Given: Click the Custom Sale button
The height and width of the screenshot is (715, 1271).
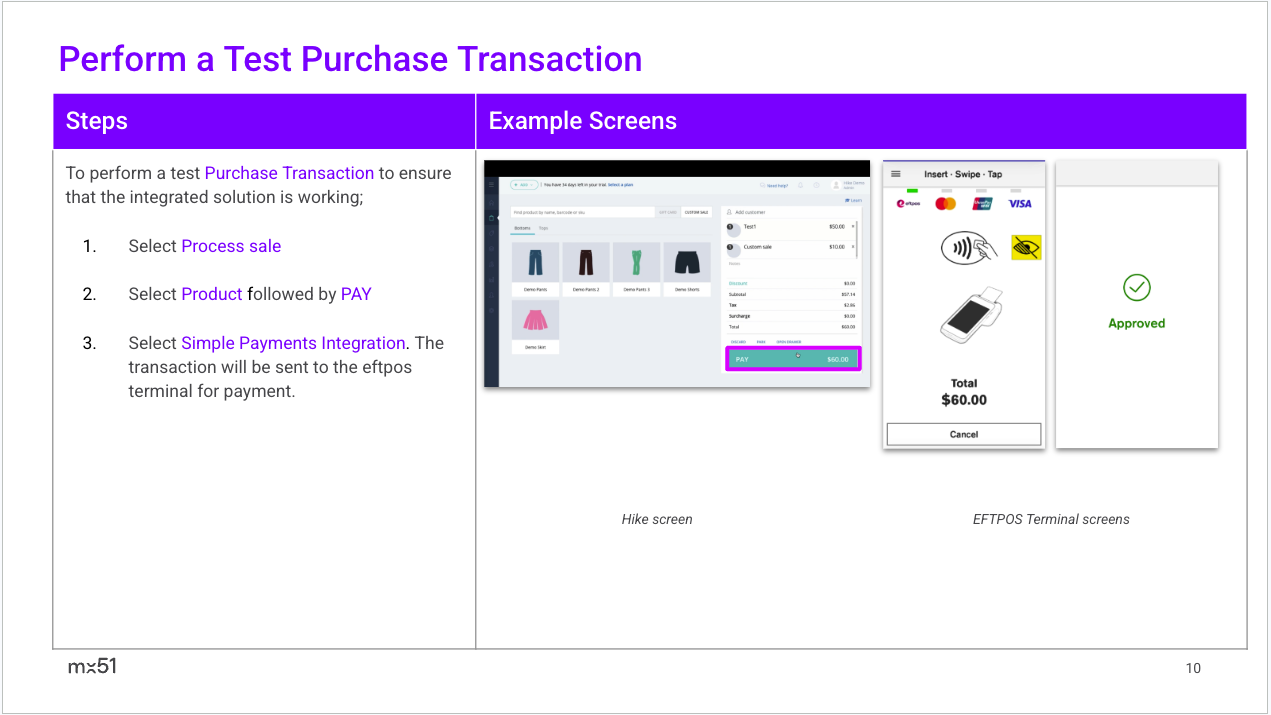Looking at the screenshot, I should [x=697, y=212].
